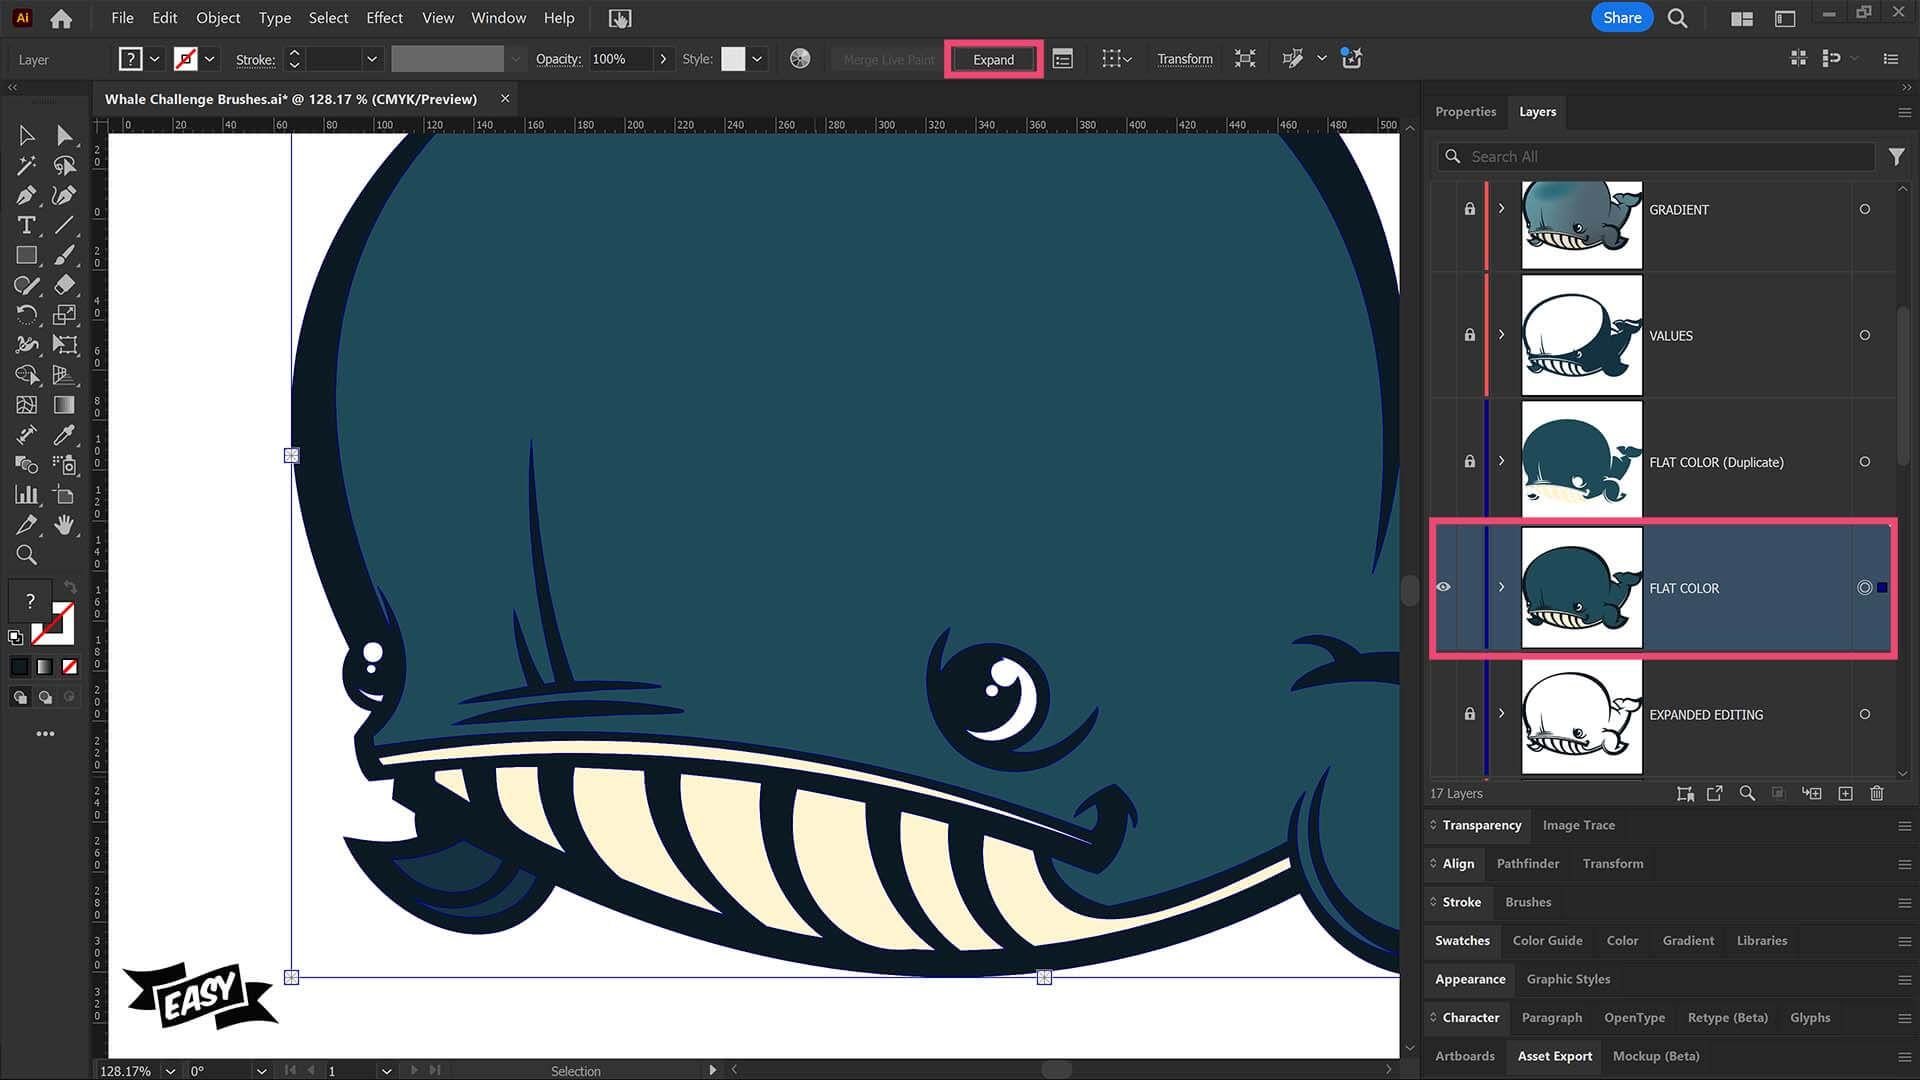Open the search magnifier in title bar
Viewport: 1920px width, 1080px height.
point(1678,18)
